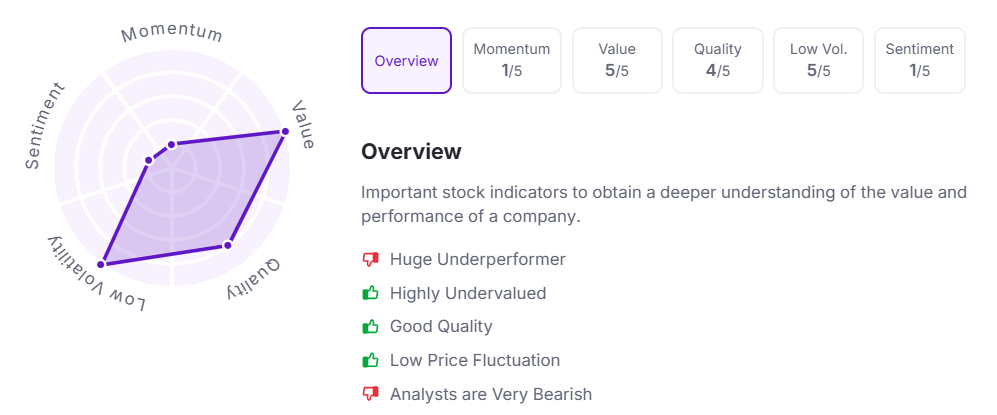Click the Sentiment data point on radar chart
The height and width of the screenshot is (415, 997).
(x=148, y=159)
